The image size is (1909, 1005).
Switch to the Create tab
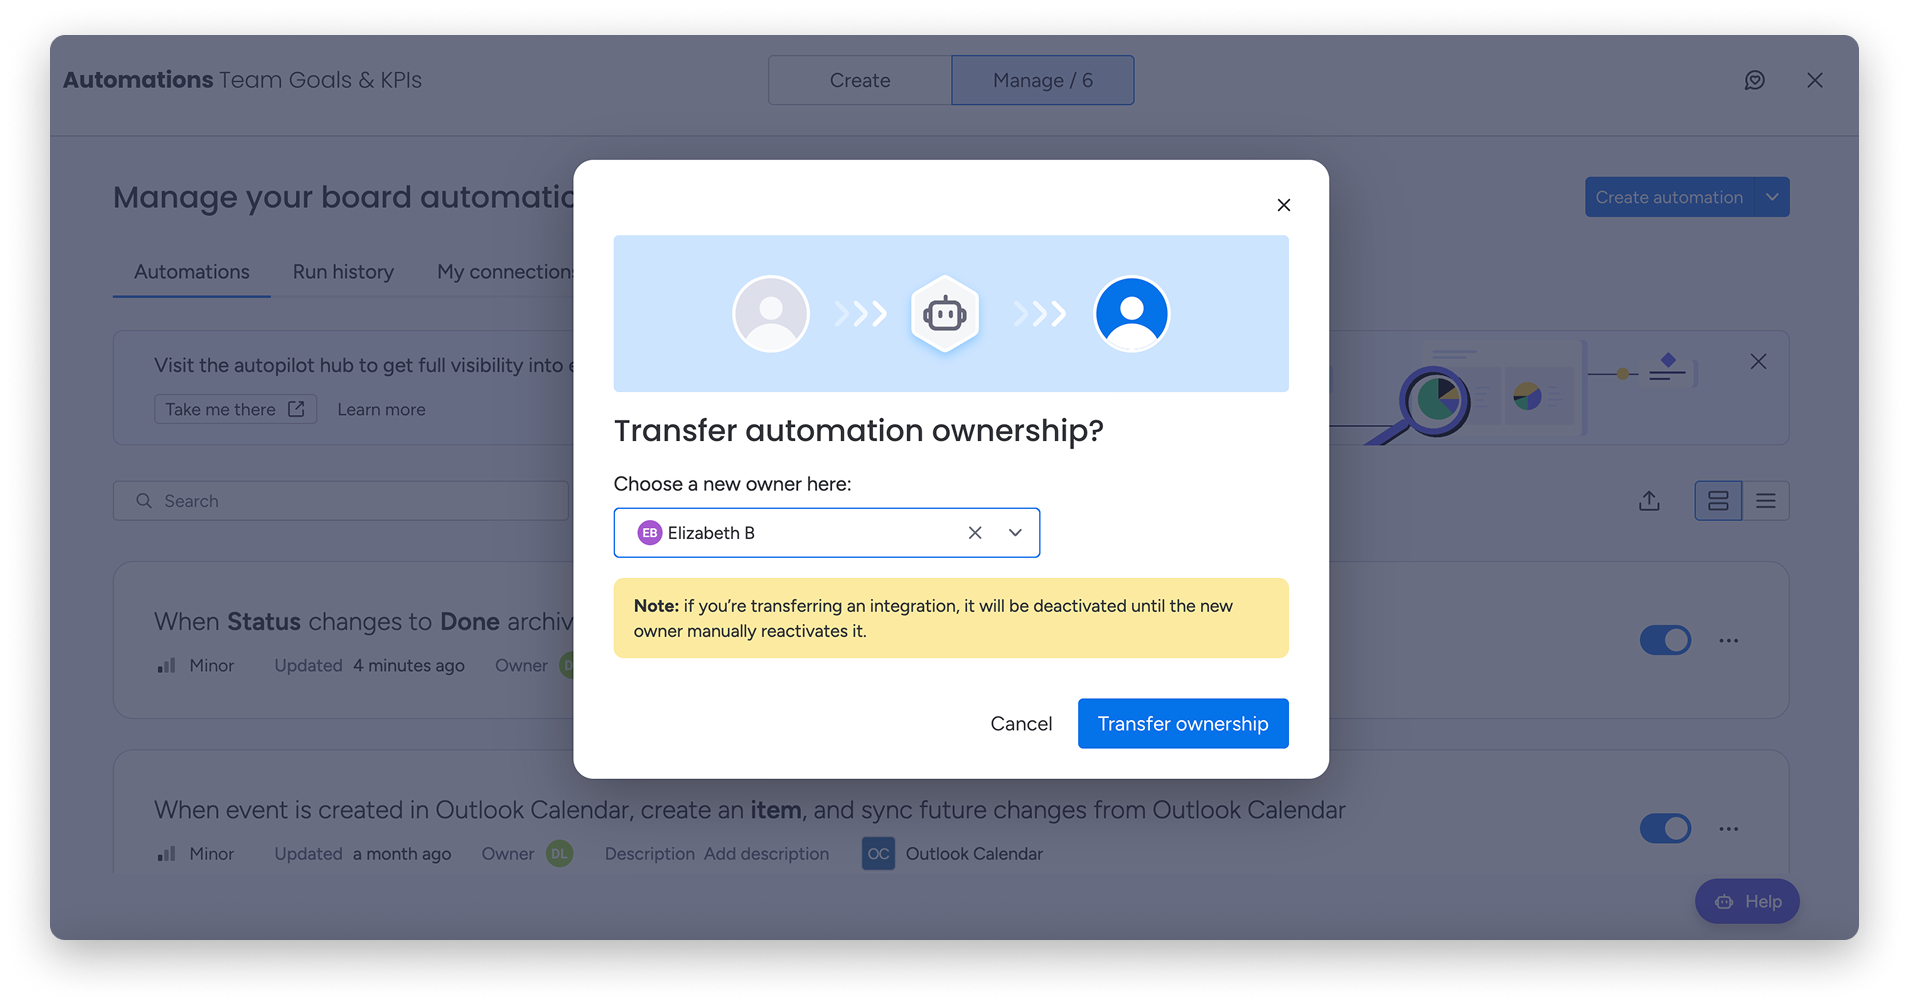[x=860, y=80]
